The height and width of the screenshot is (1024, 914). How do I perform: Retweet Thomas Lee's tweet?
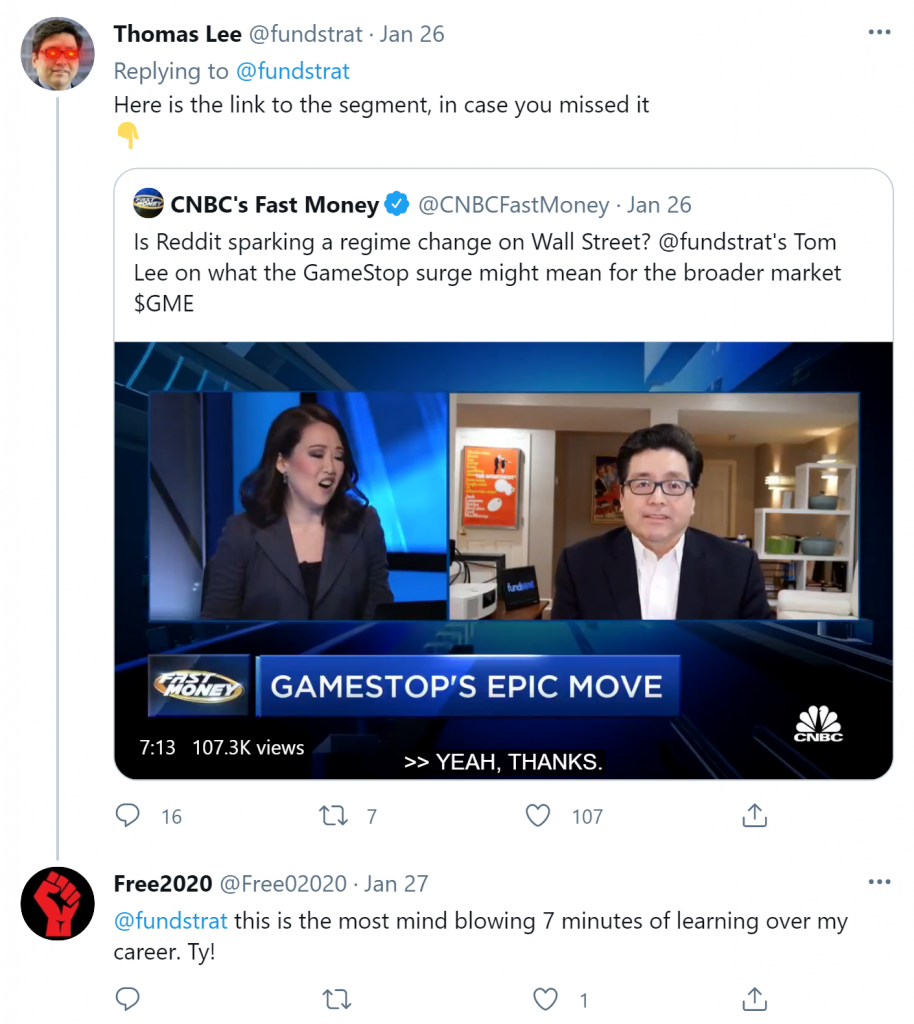point(333,816)
